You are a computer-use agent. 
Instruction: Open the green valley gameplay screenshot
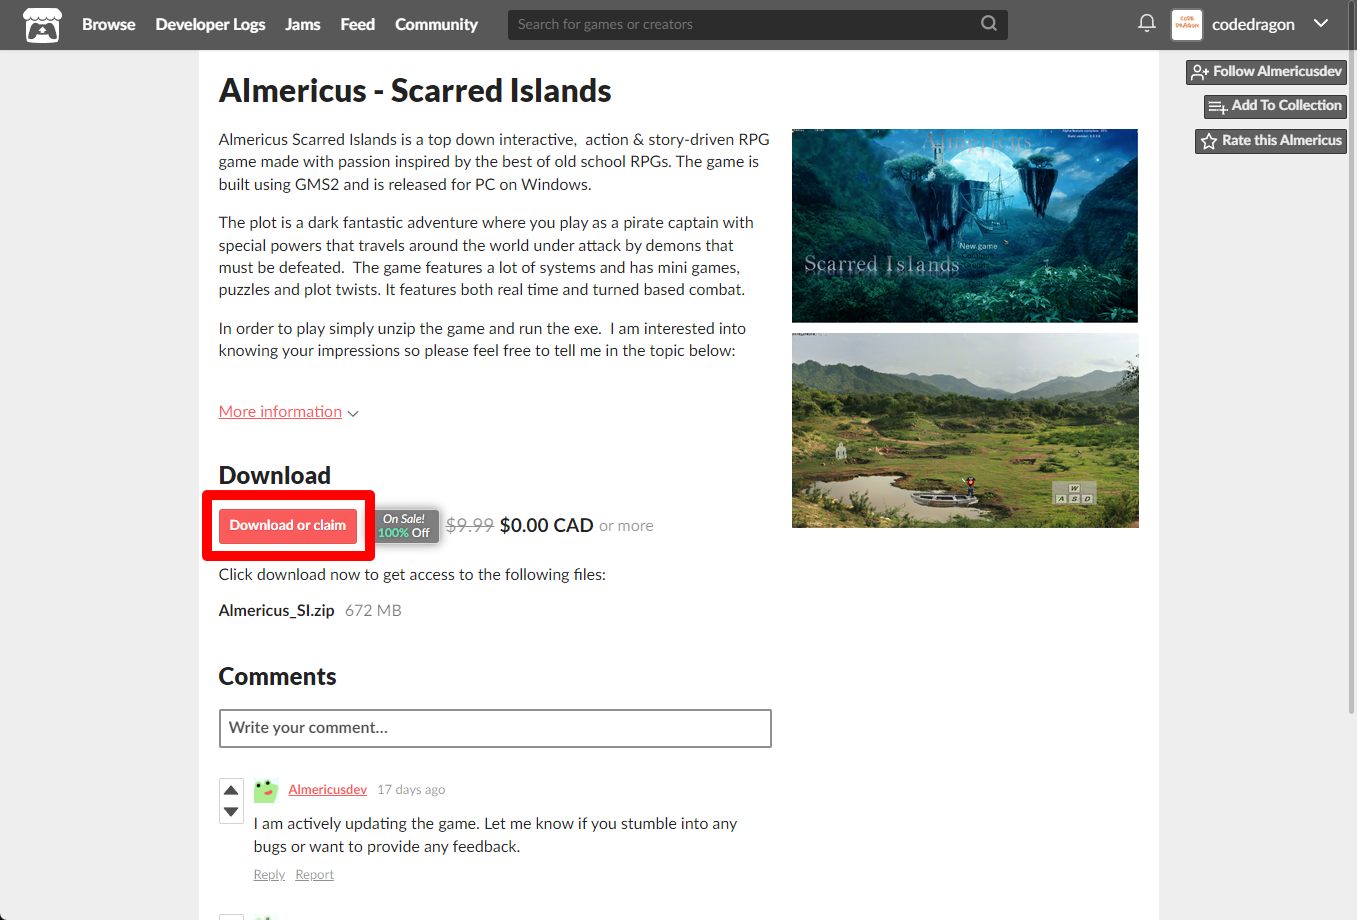965,430
